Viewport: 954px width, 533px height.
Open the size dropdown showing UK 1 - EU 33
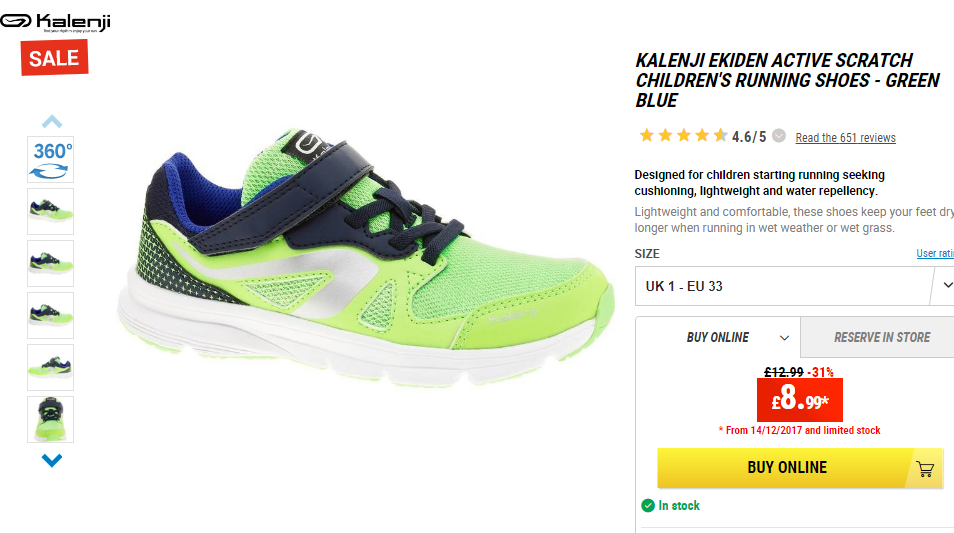pyautogui.click(x=795, y=286)
